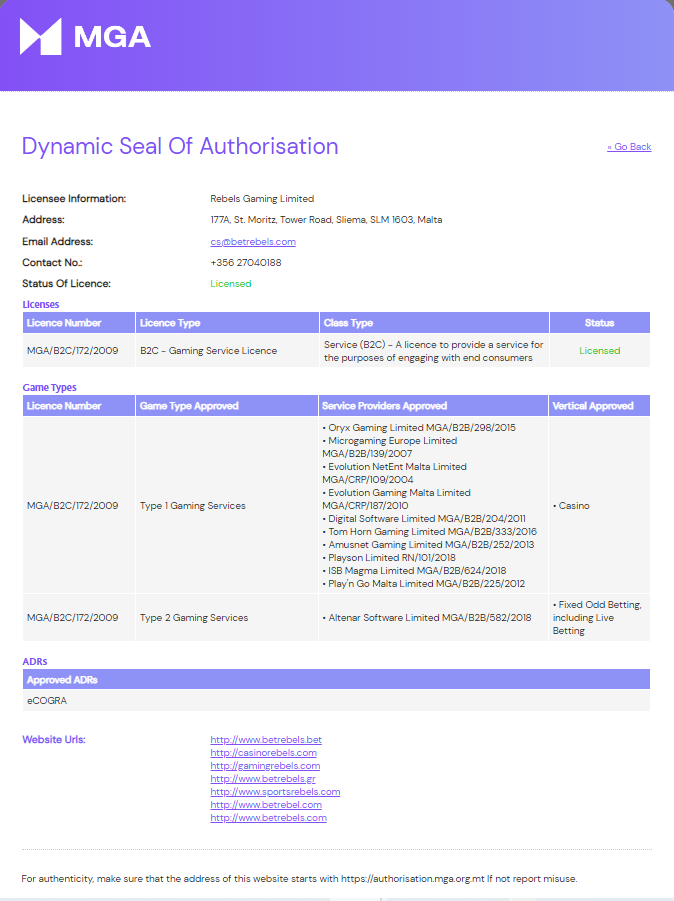Click the Website Urls label
The height and width of the screenshot is (901, 674).
click(x=54, y=740)
